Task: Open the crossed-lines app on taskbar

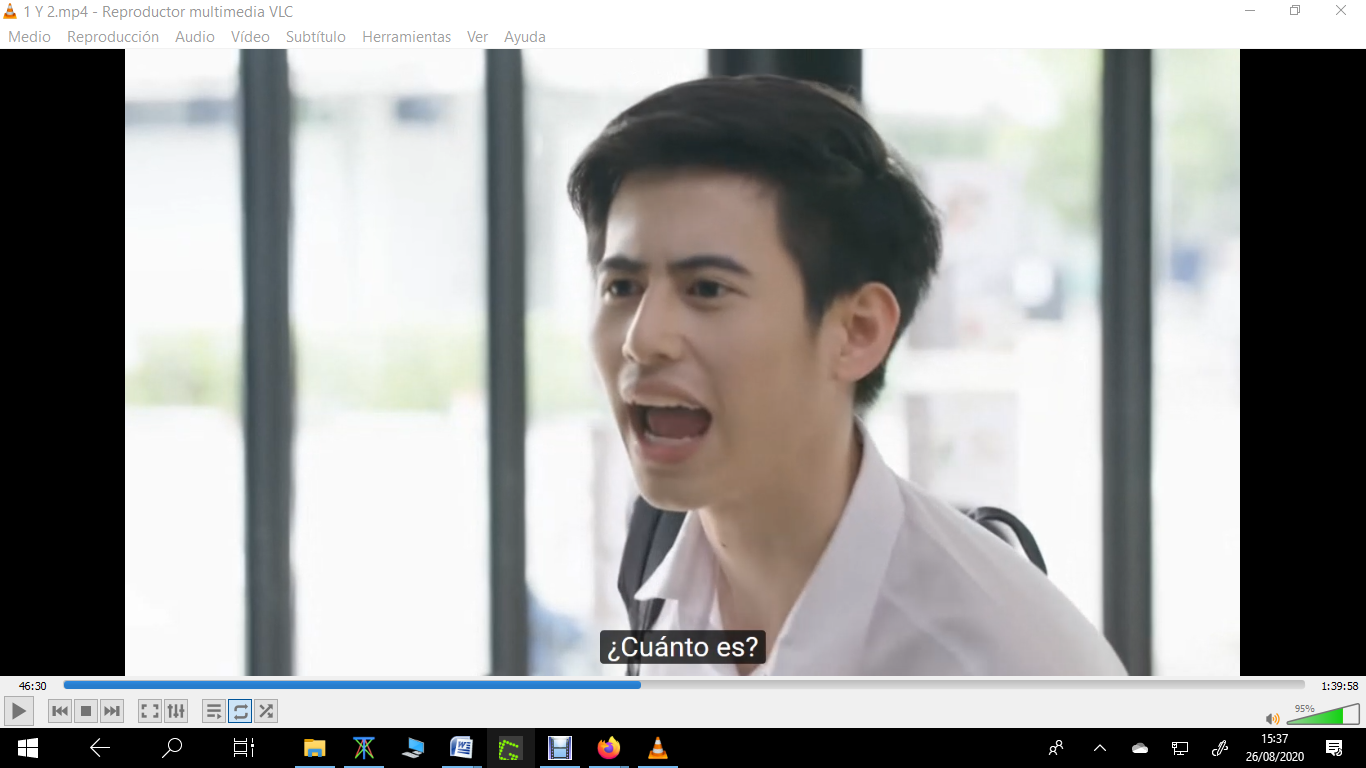Action: pyautogui.click(x=364, y=748)
